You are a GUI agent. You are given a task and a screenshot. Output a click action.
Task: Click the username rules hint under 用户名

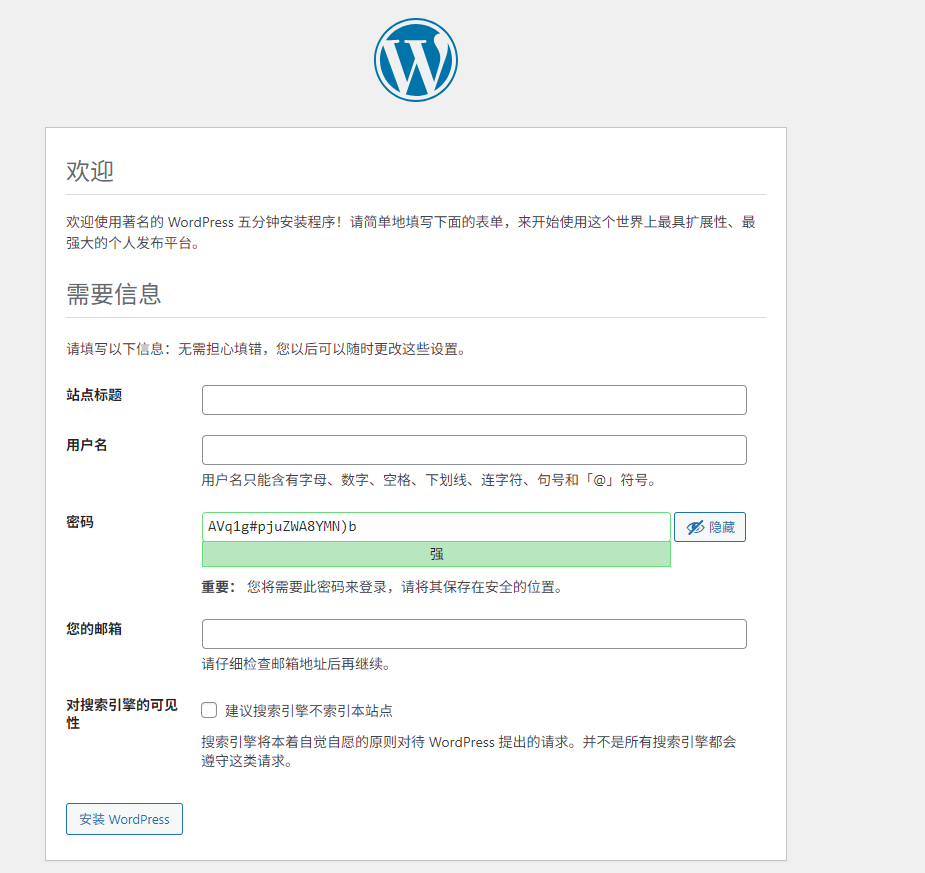tap(429, 480)
